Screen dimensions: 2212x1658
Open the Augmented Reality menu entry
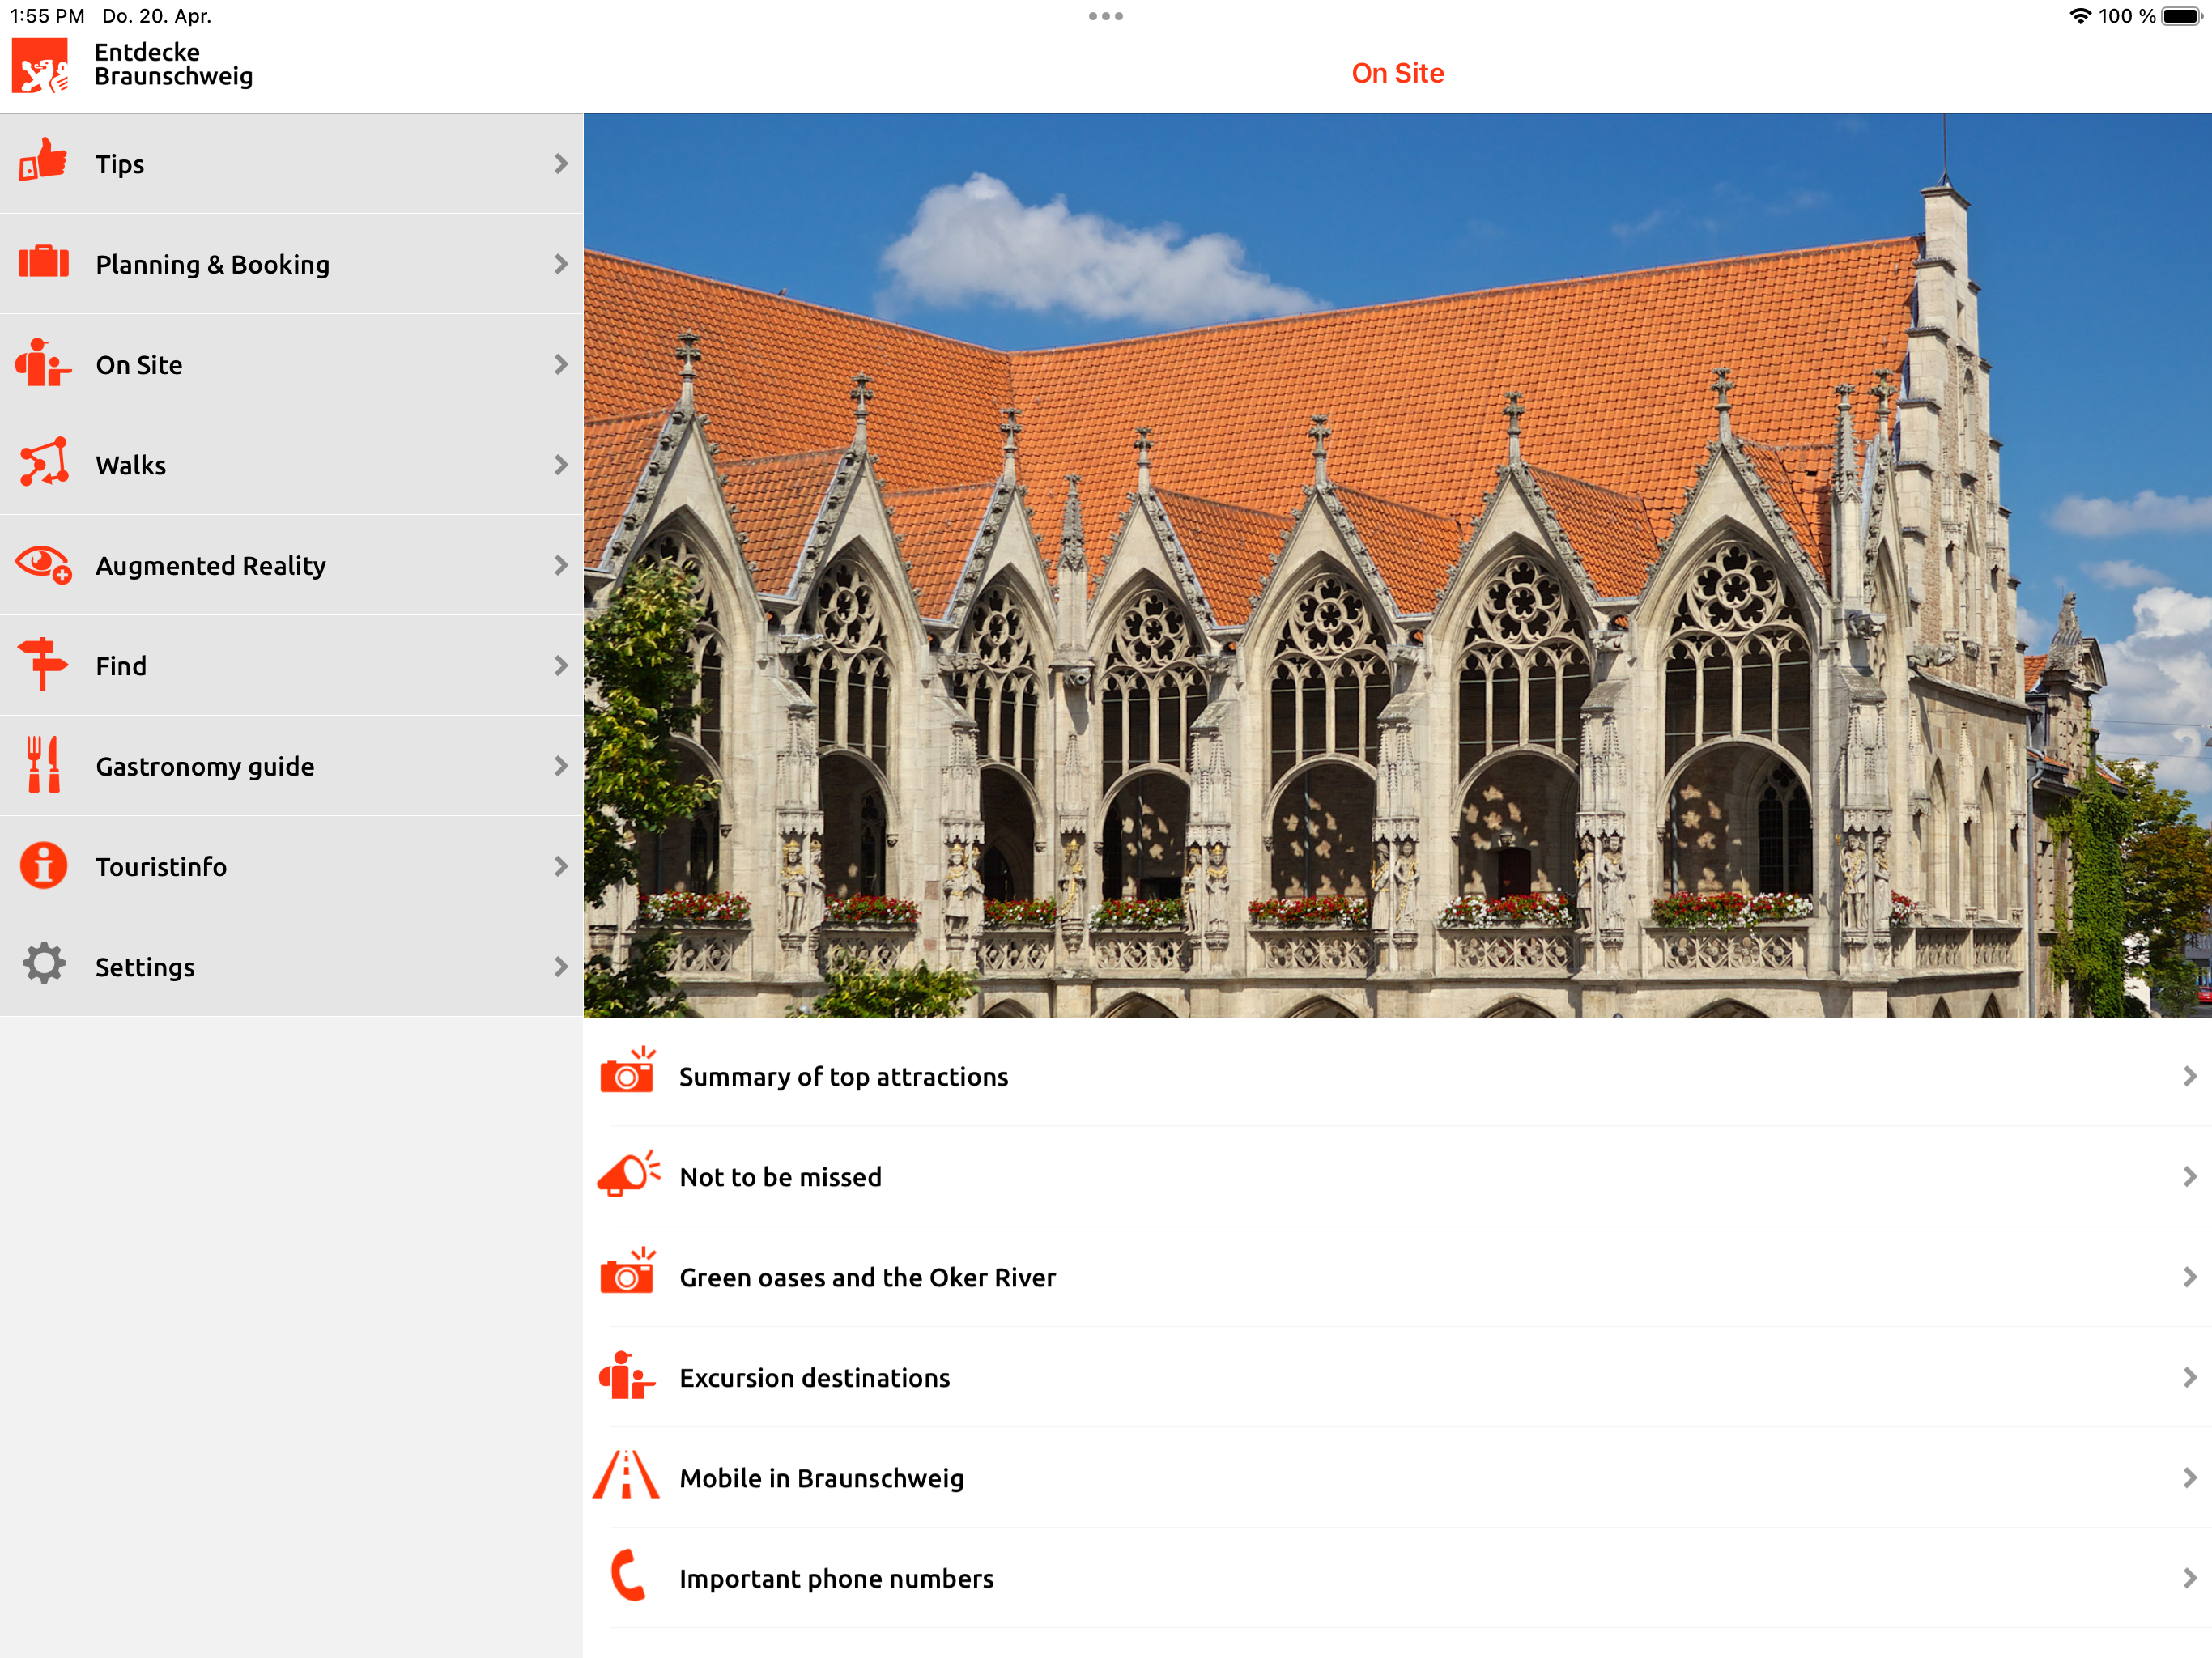point(291,566)
